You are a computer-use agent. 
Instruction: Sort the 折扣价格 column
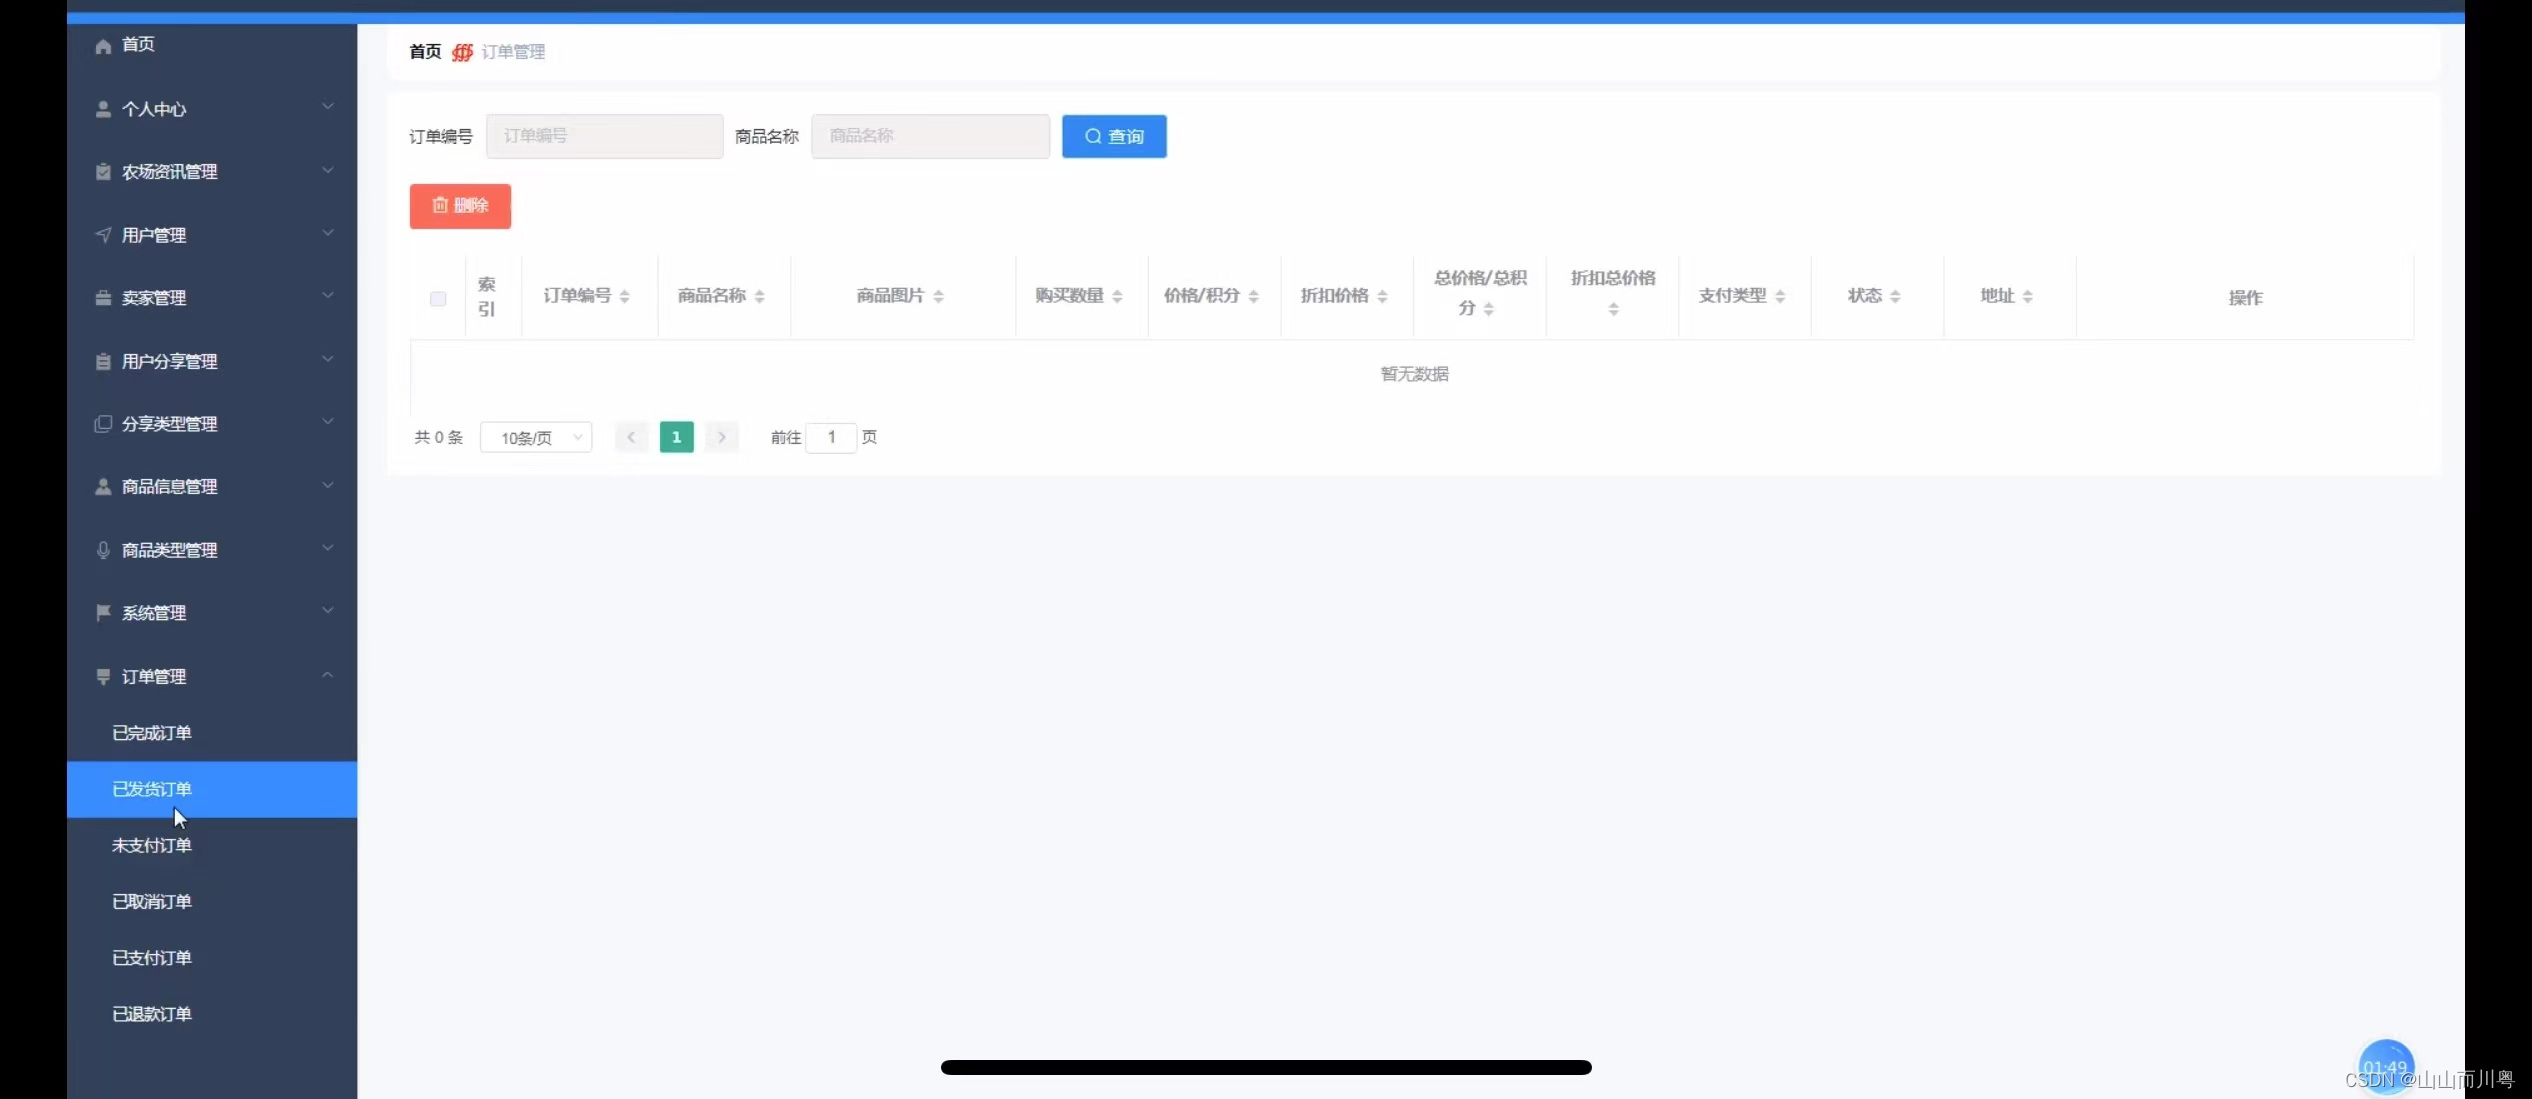tap(1382, 297)
